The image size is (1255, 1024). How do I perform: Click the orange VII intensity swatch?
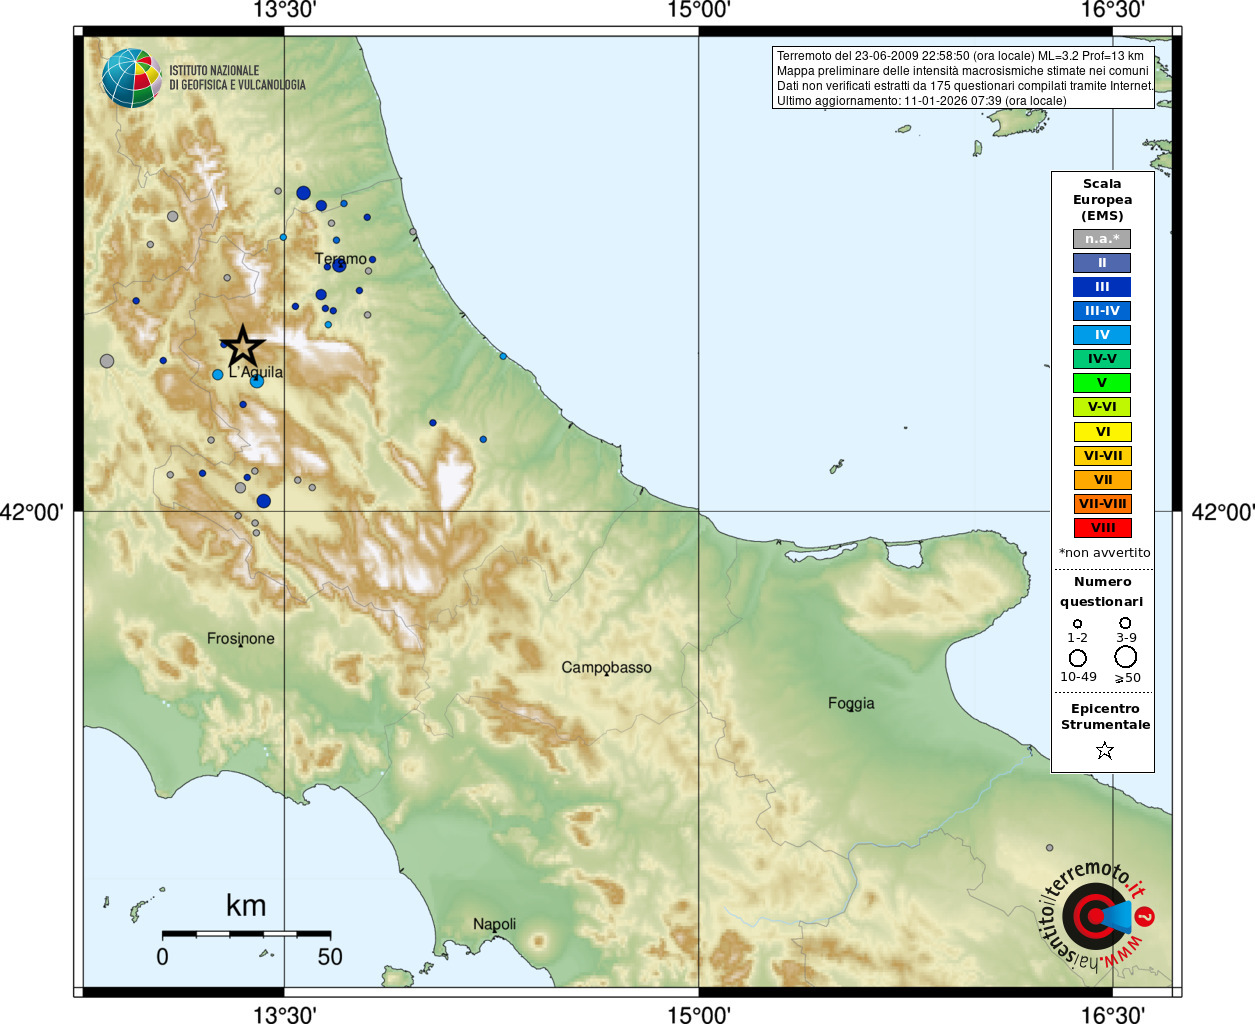pyautogui.click(x=1102, y=480)
